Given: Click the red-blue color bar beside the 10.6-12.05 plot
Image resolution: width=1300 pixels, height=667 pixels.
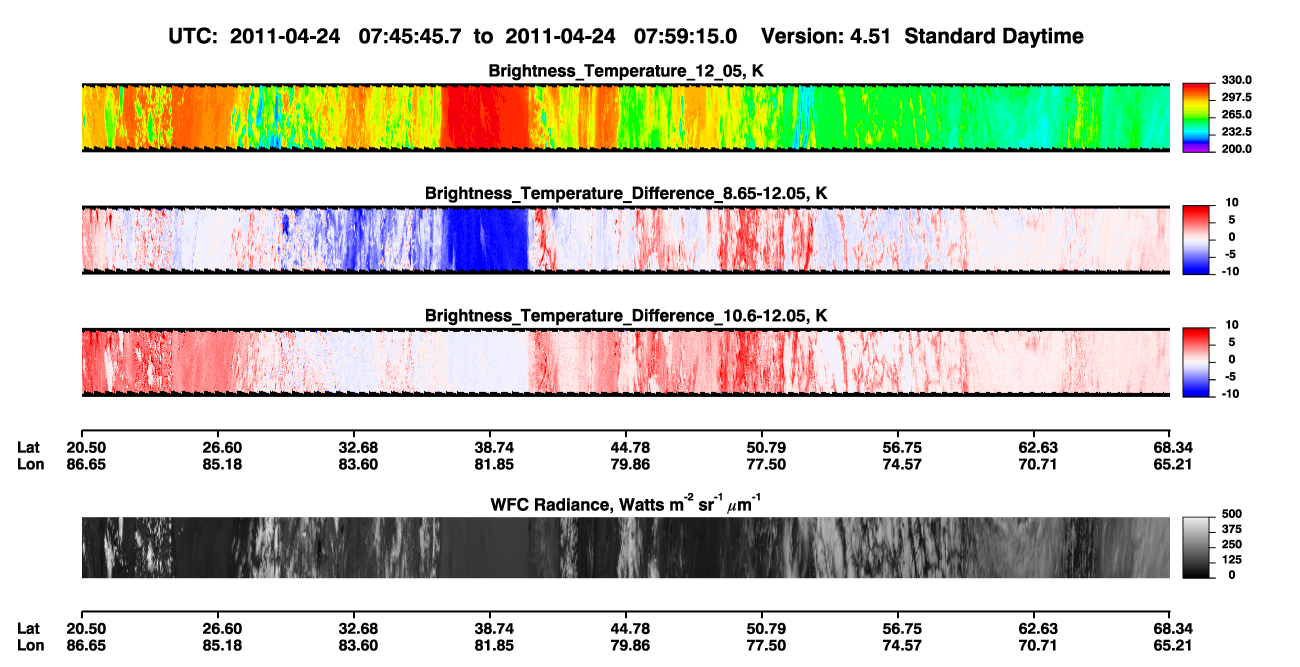Looking at the screenshot, I should (x=1197, y=362).
